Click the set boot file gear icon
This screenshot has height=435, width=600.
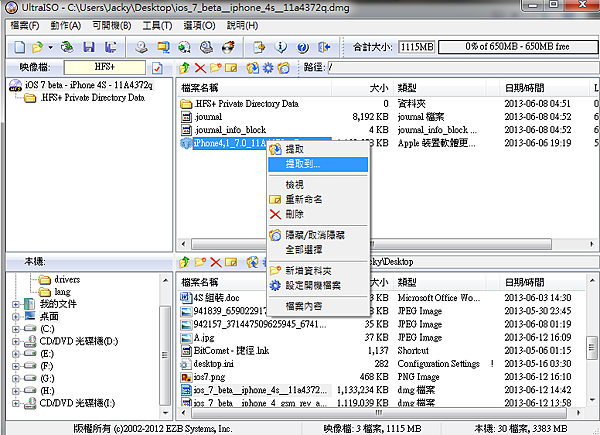tap(268, 68)
